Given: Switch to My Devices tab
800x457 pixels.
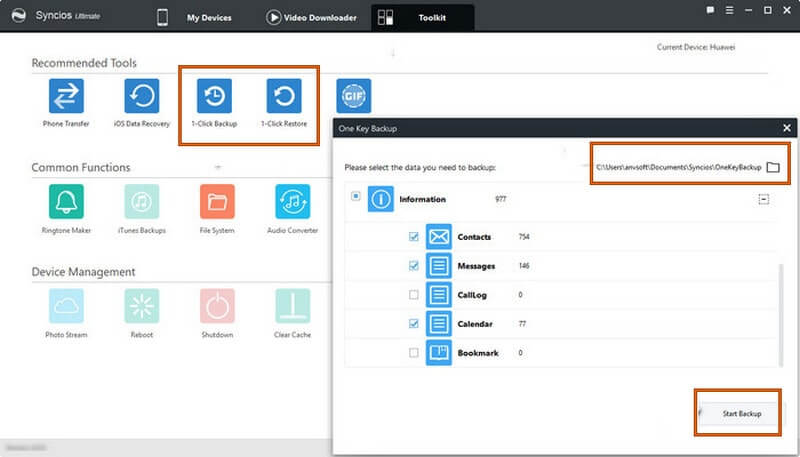Looking at the screenshot, I should pos(195,17).
